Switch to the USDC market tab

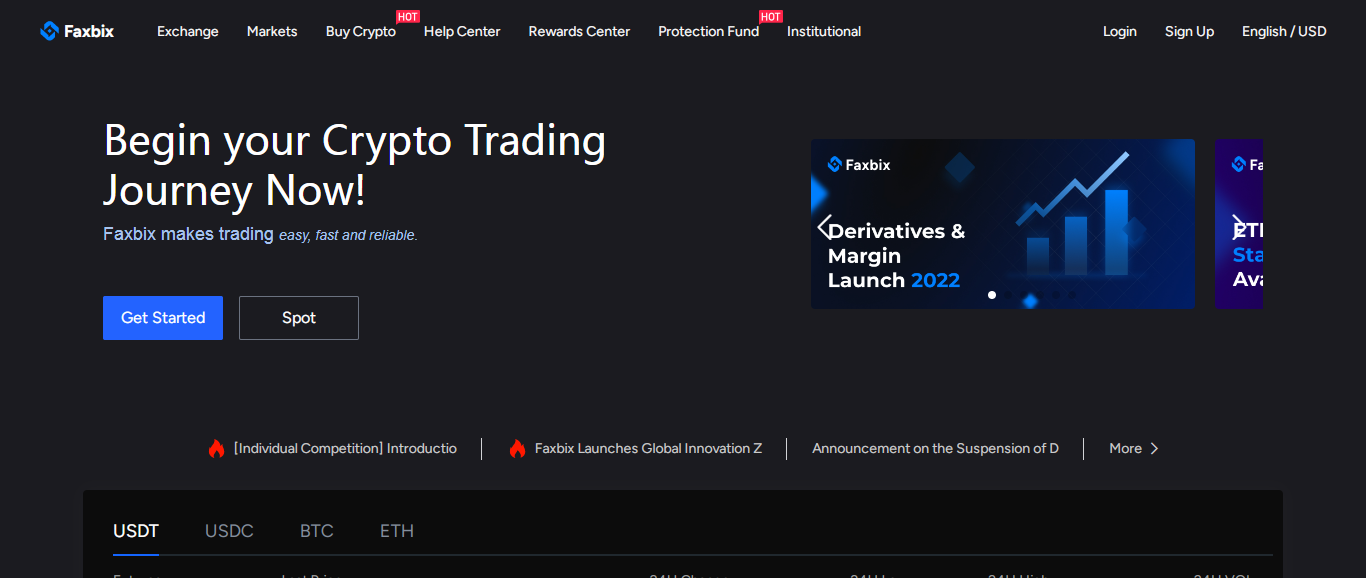229,531
